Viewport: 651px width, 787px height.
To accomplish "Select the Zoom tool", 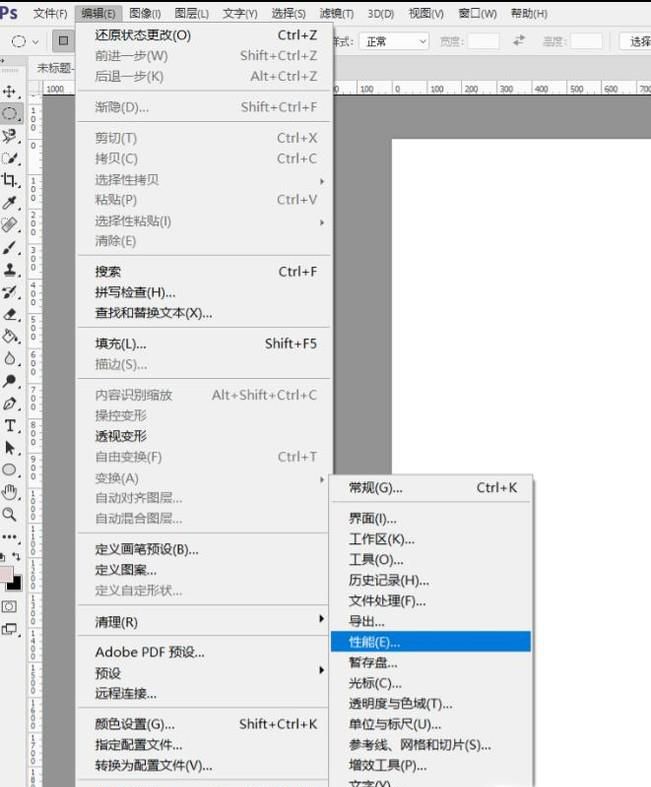I will [x=10, y=514].
